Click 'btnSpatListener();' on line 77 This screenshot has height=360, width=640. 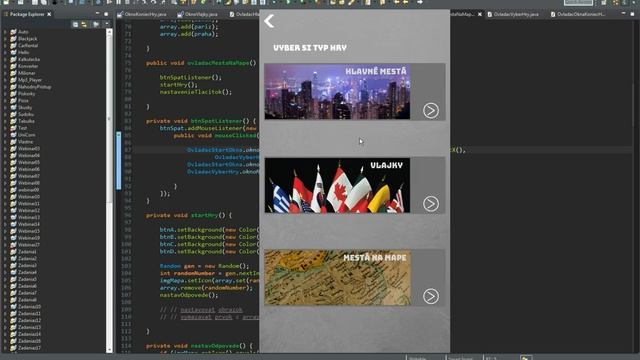click(191, 77)
